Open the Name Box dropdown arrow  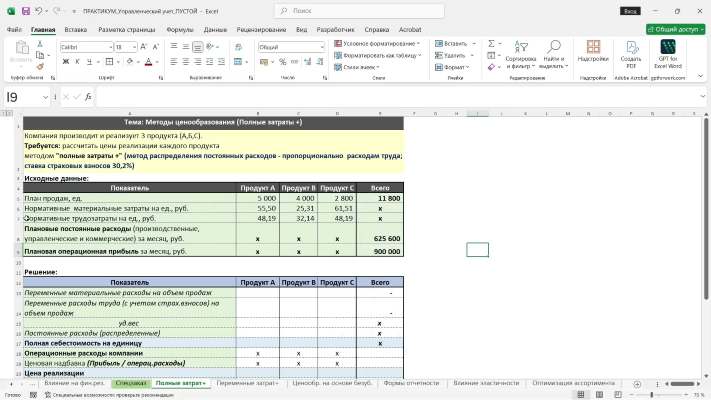coord(45,97)
